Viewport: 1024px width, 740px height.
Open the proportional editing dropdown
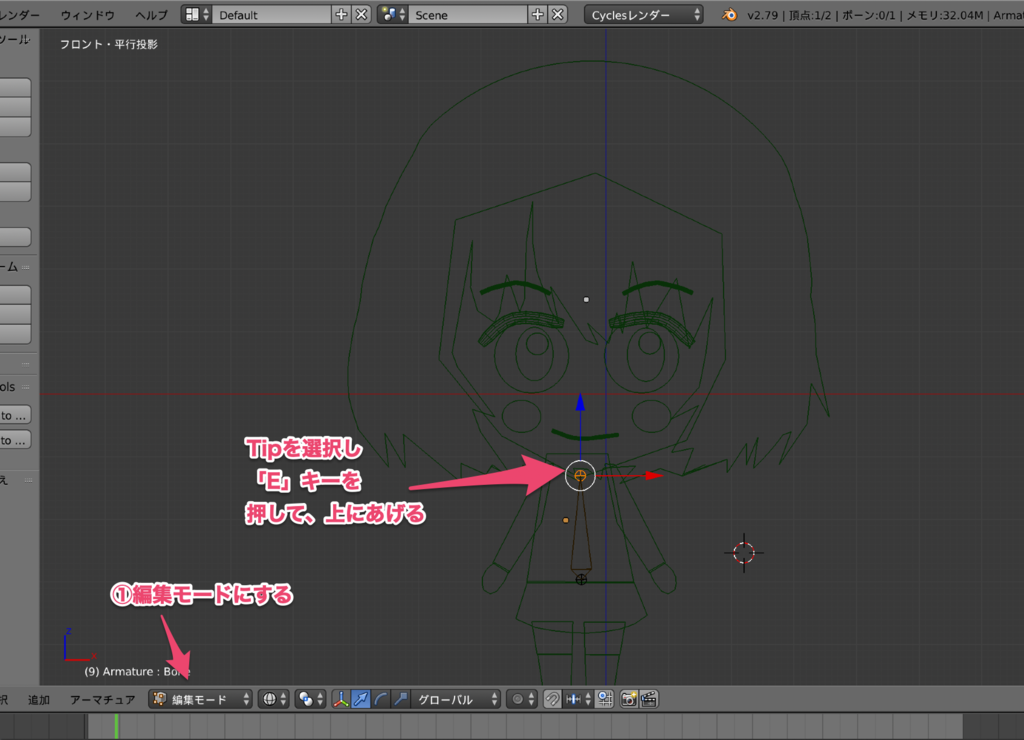522,700
